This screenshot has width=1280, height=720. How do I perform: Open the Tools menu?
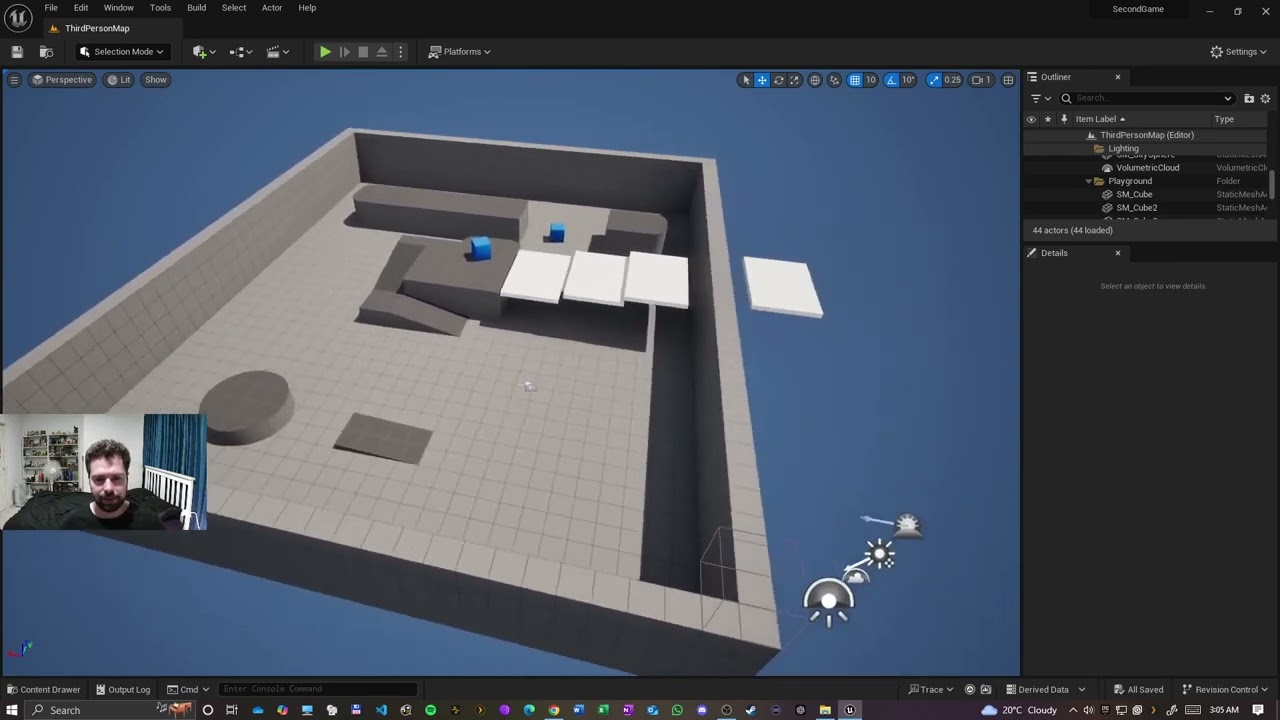160,8
